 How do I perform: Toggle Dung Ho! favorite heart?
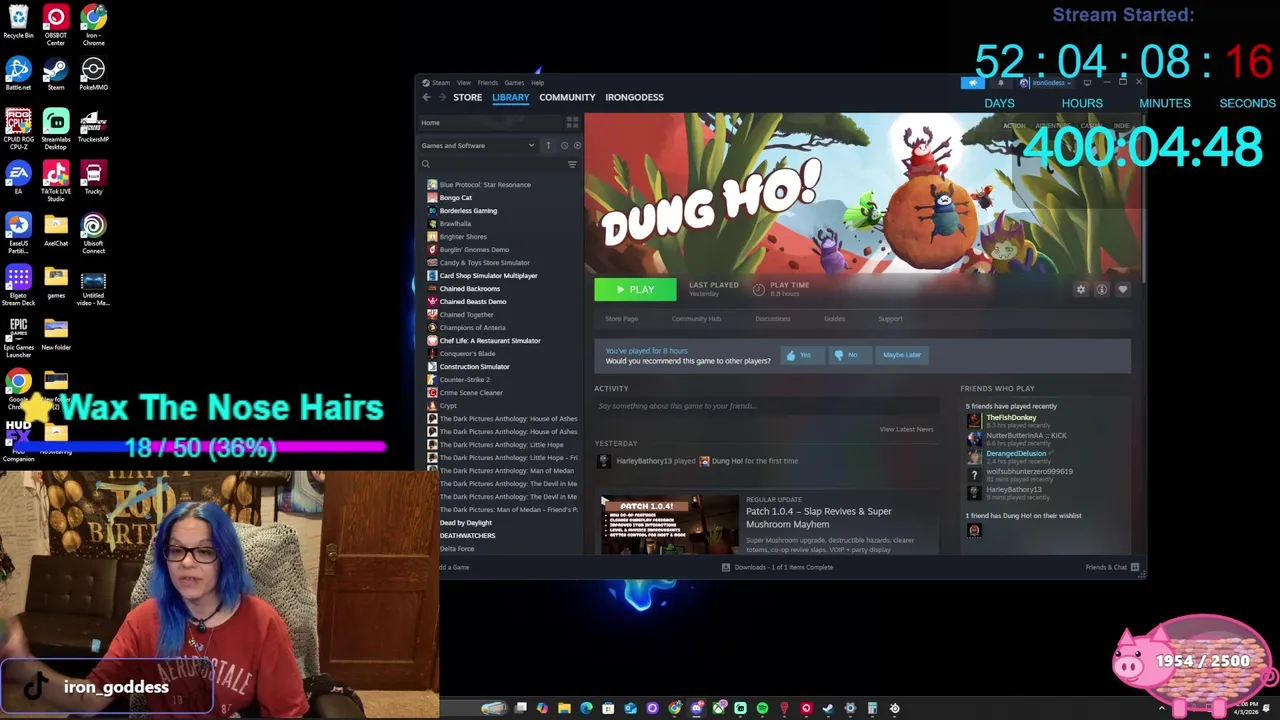point(1122,290)
